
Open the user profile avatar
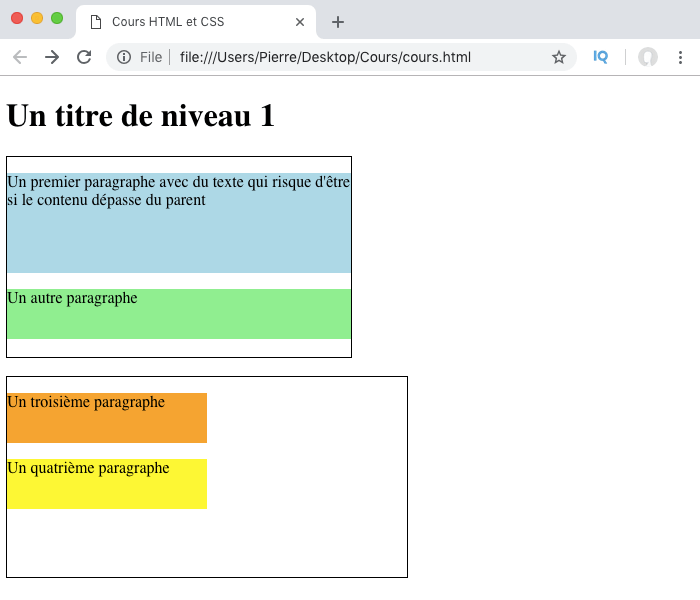[x=647, y=57]
